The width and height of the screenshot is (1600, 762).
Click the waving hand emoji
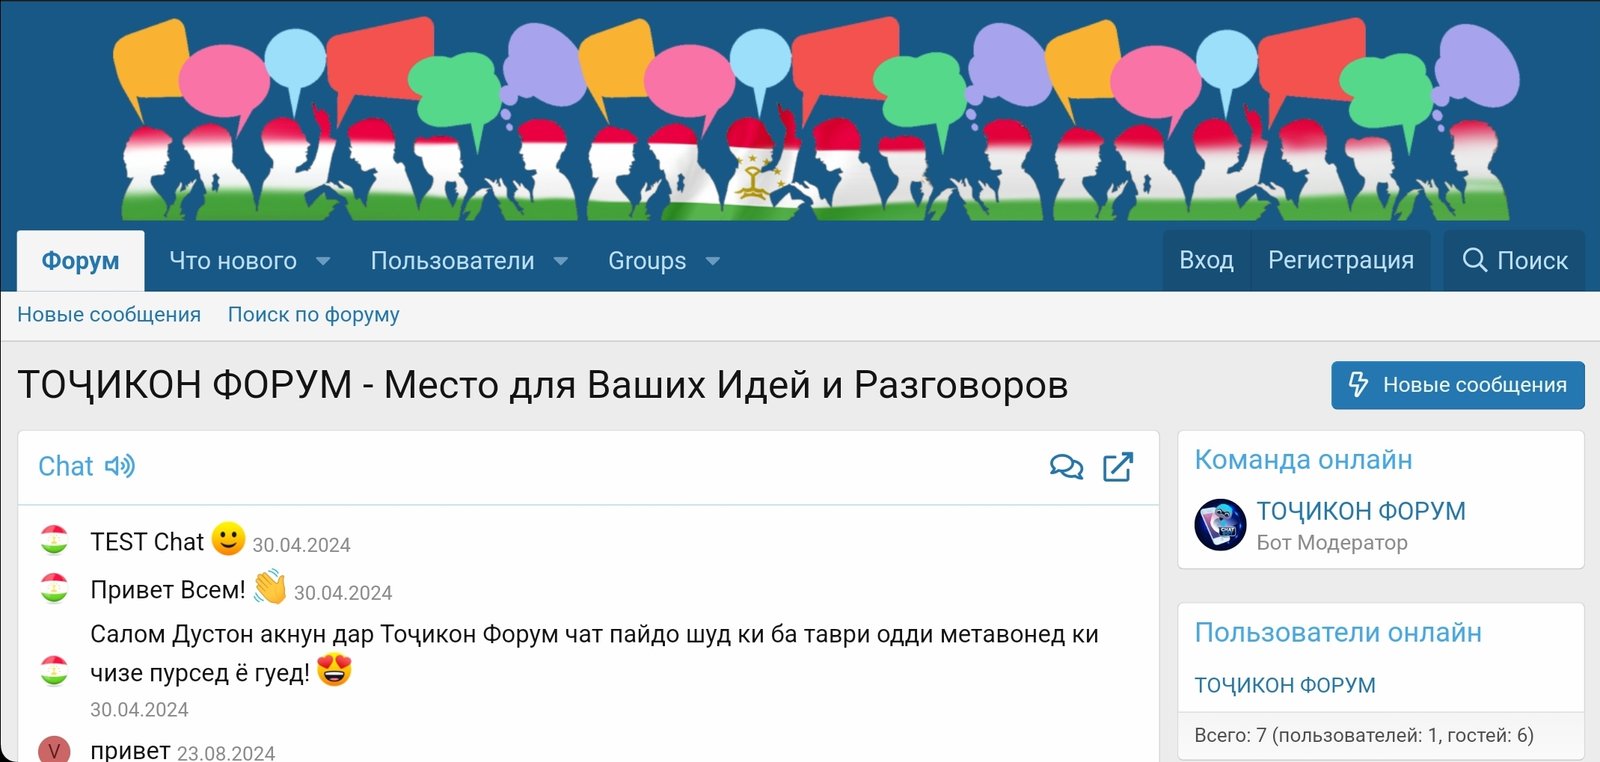270,587
